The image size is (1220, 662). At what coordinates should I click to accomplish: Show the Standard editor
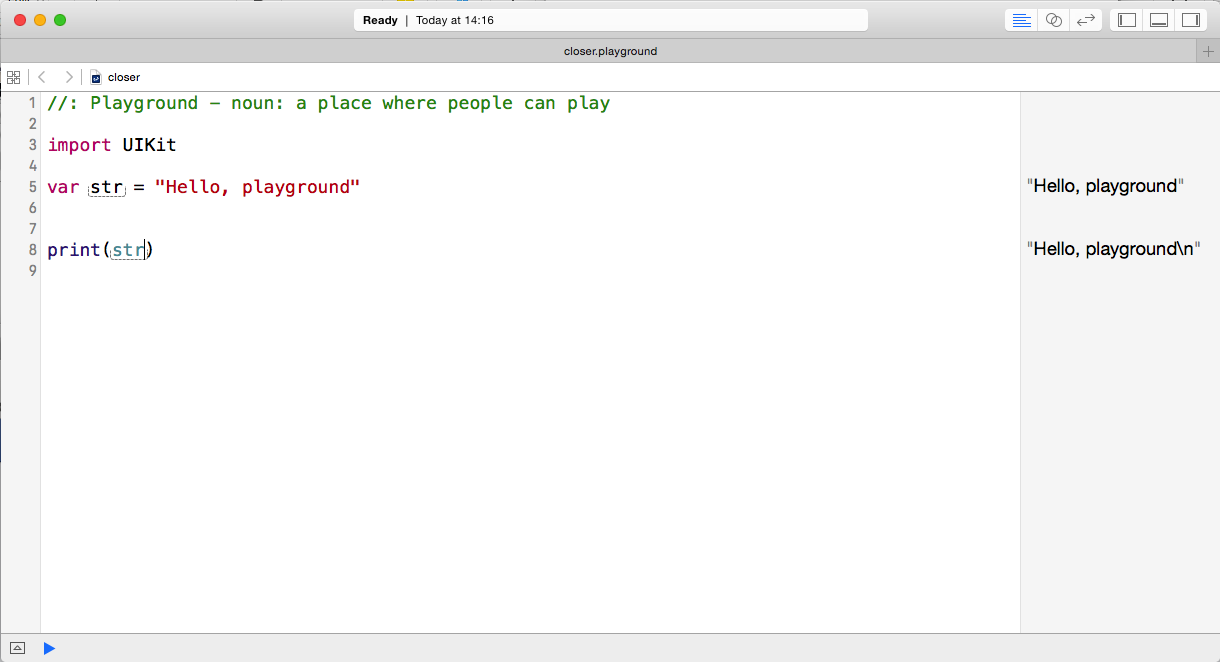[1021, 20]
